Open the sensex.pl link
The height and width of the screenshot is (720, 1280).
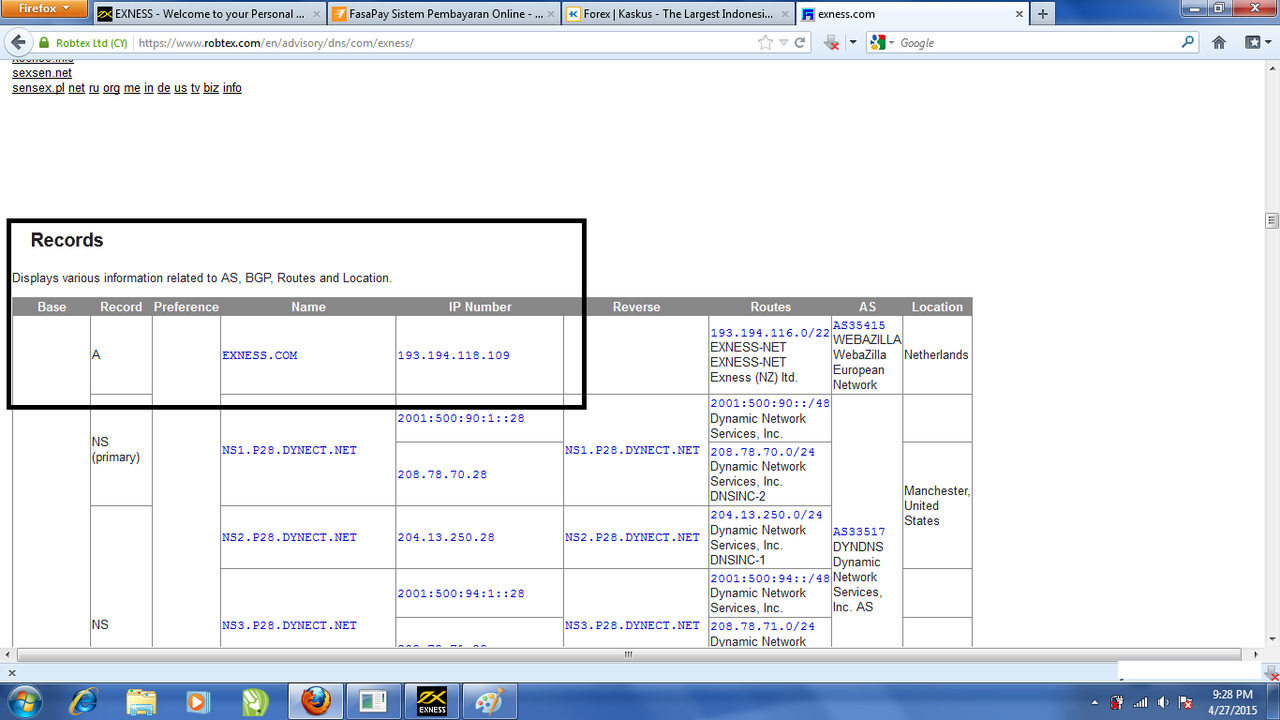point(38,88)
